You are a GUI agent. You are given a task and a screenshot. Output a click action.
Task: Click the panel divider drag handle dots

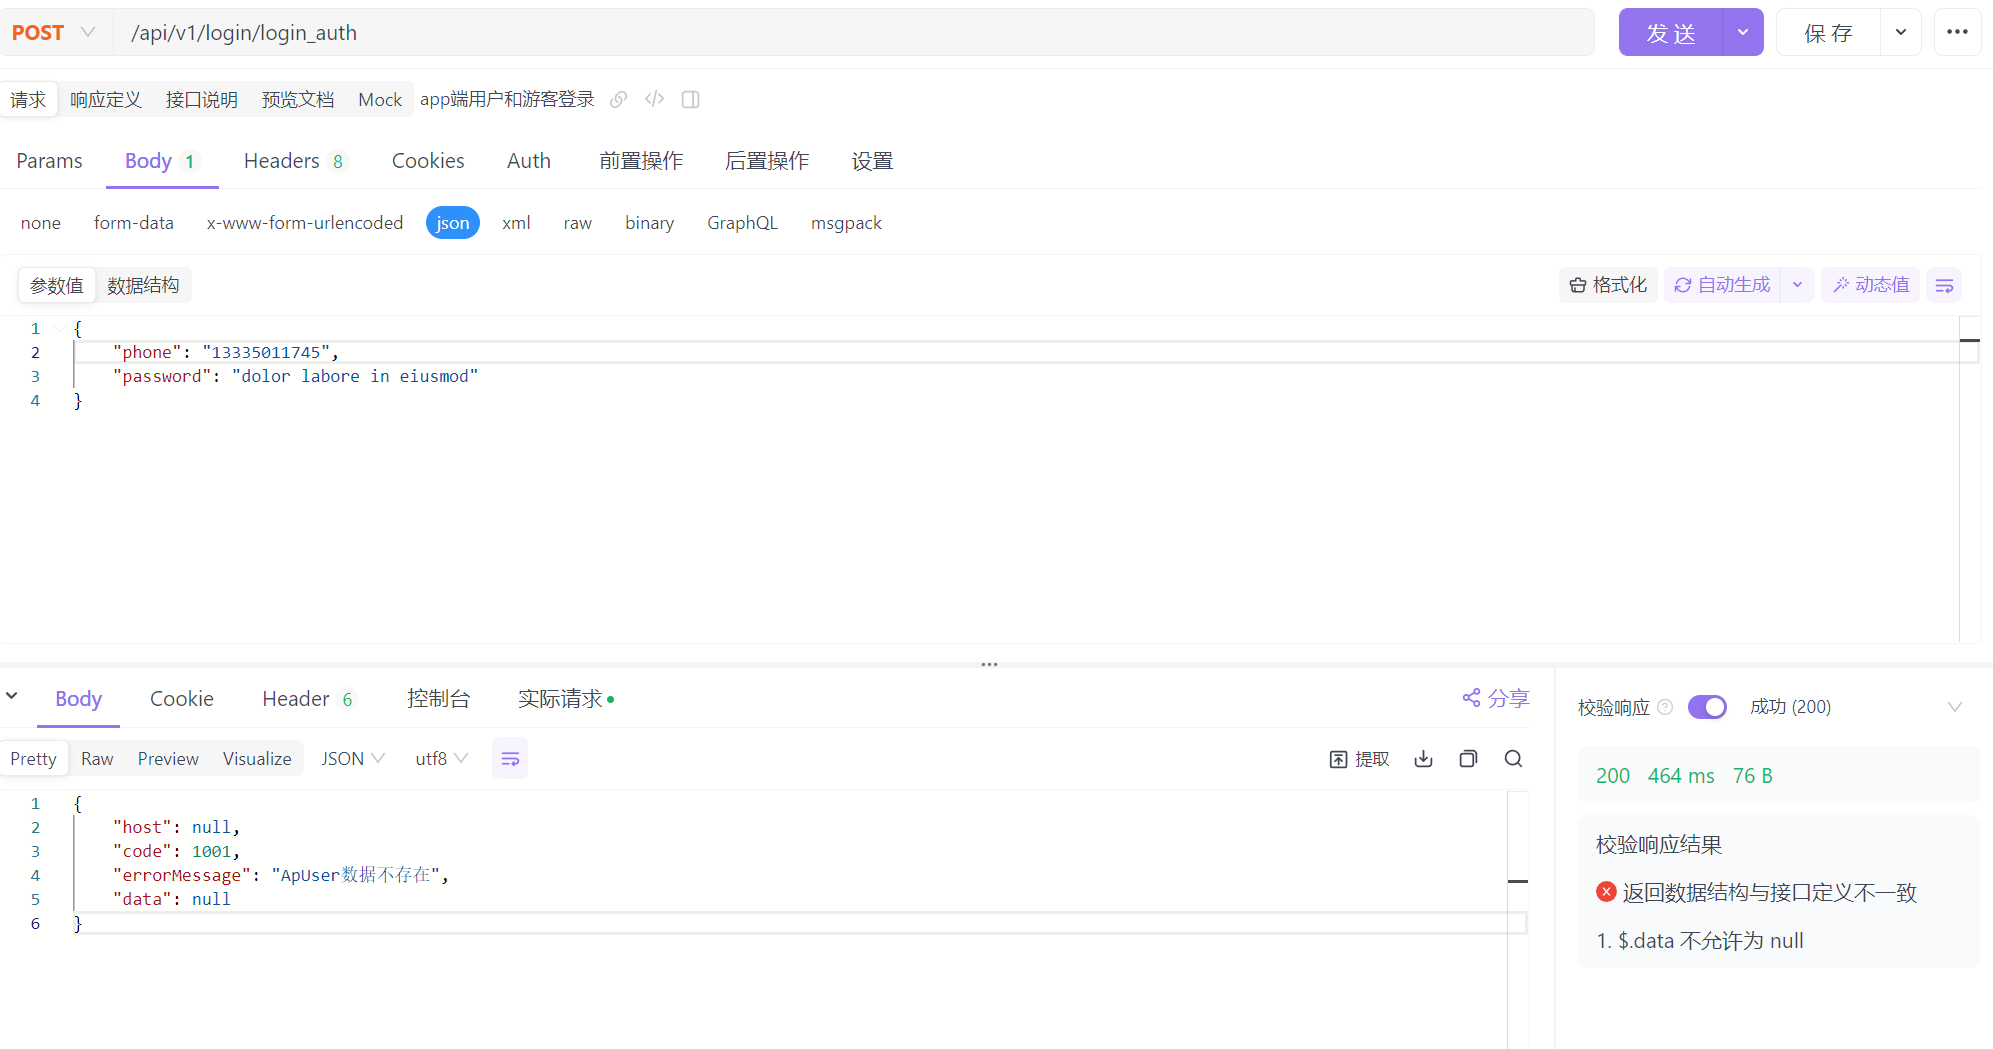coord(989,664)
